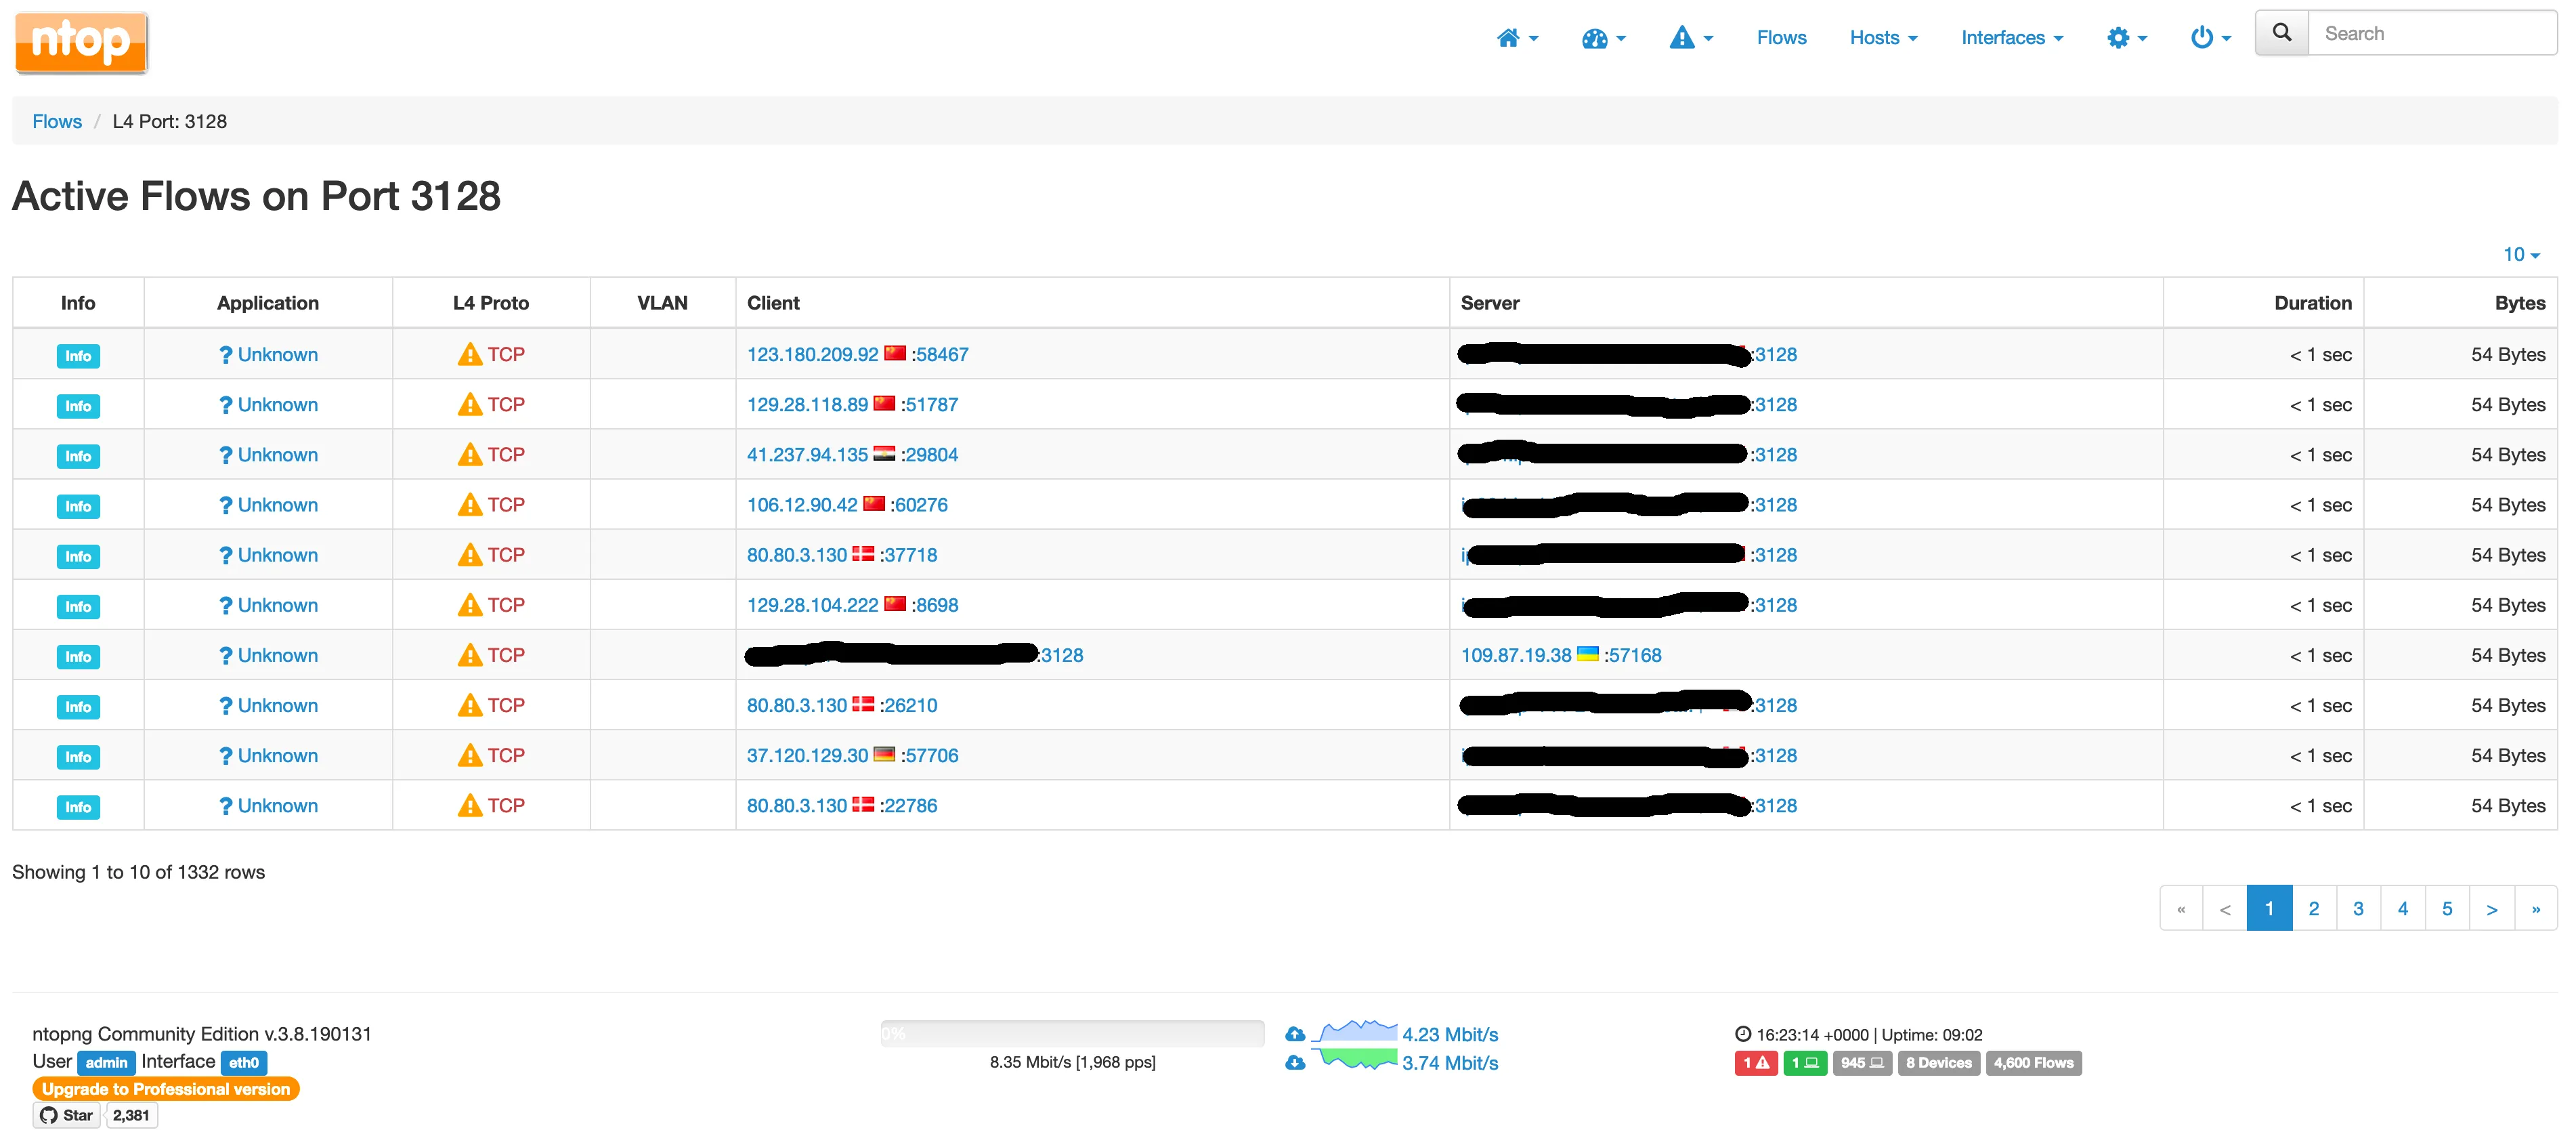
Task: Click the red alert badge
Action: tap(1755, 1063)
